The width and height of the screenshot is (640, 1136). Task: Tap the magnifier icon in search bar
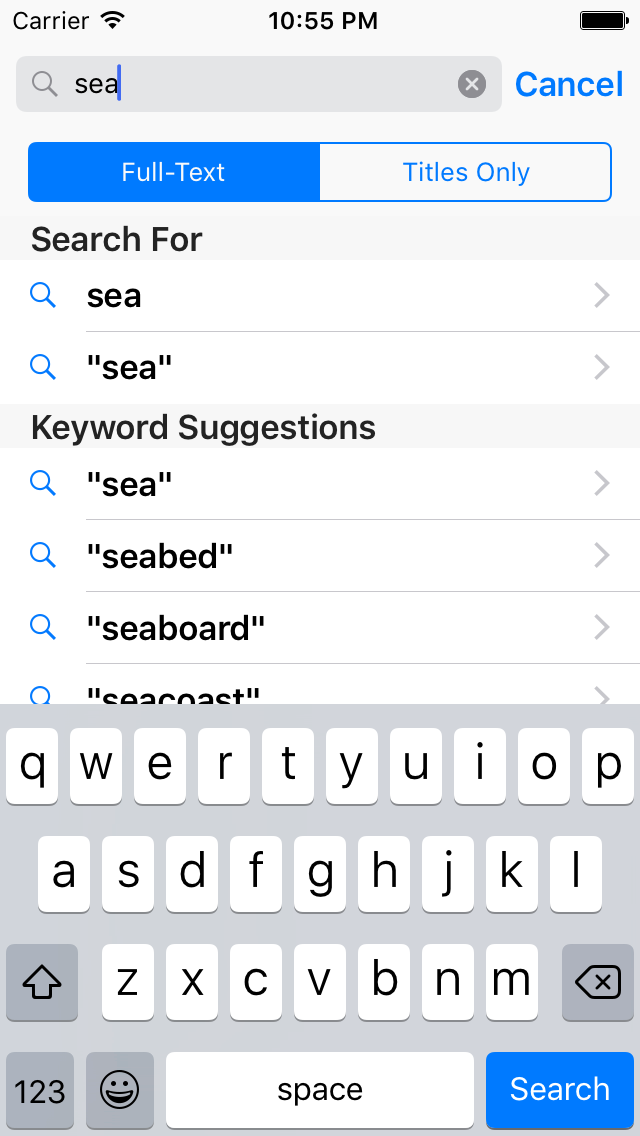[x=45, y=85]
